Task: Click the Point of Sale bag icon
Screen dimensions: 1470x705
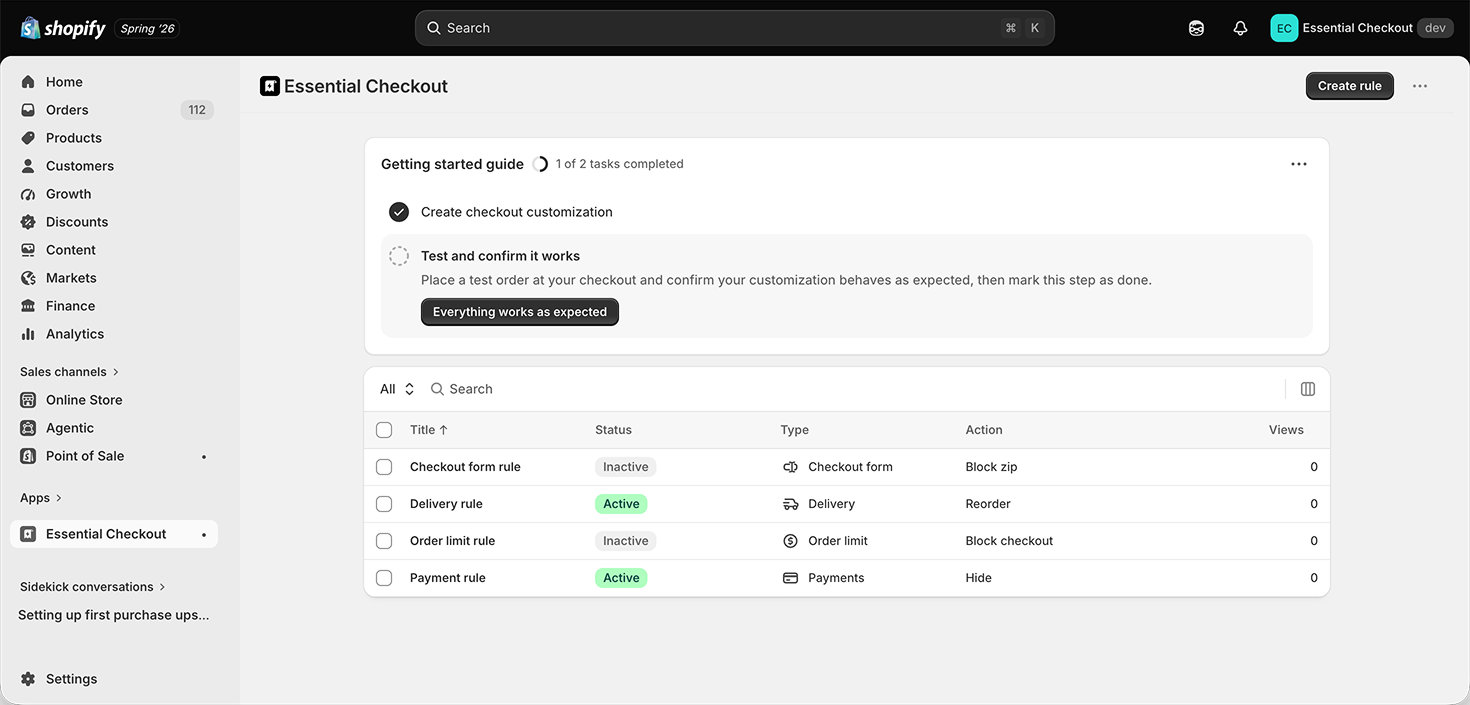Action: click(28, 456)
